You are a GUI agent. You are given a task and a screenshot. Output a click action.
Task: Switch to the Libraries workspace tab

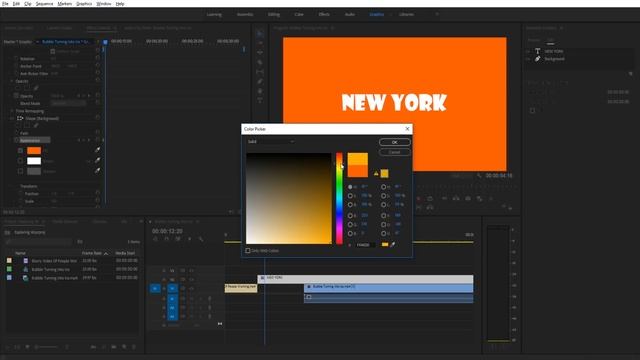point(406,14)
